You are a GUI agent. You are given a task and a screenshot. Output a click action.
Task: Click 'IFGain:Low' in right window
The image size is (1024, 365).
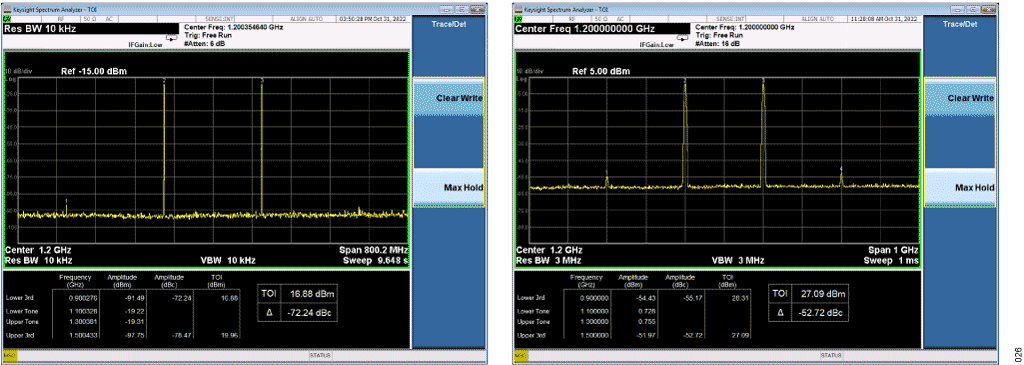point(656,45)
